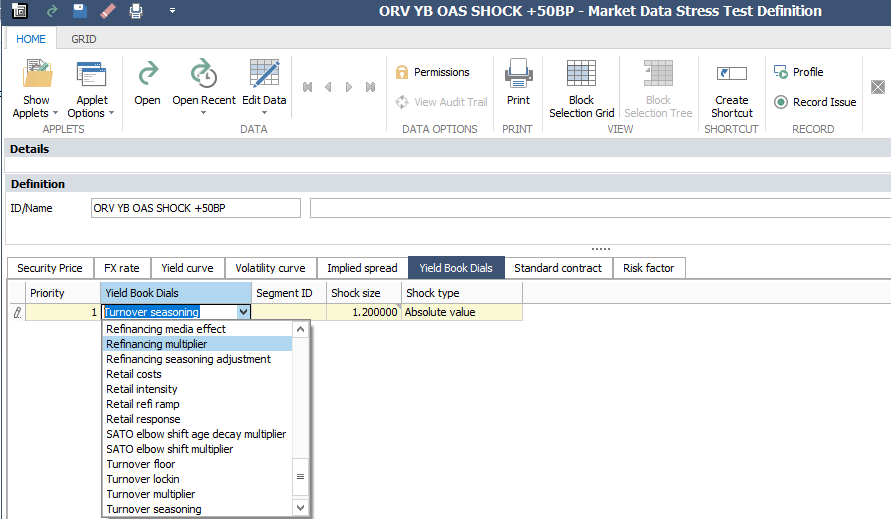
Task: Choose Retail response option
Action: pos(197,419)
